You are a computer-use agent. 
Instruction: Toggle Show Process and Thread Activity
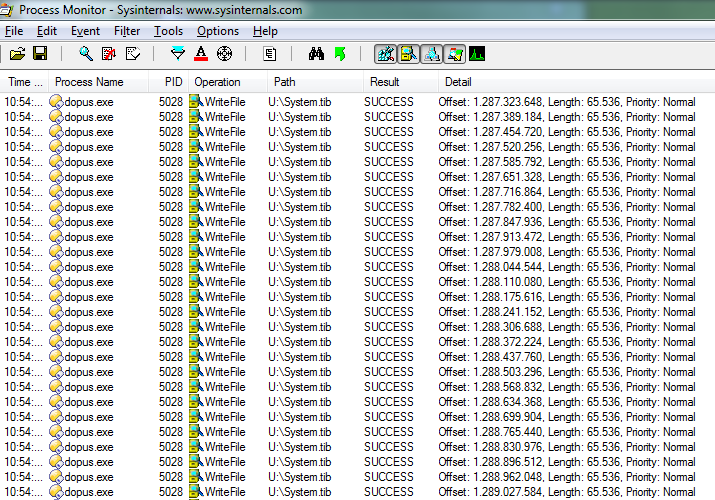pos(454,54)
